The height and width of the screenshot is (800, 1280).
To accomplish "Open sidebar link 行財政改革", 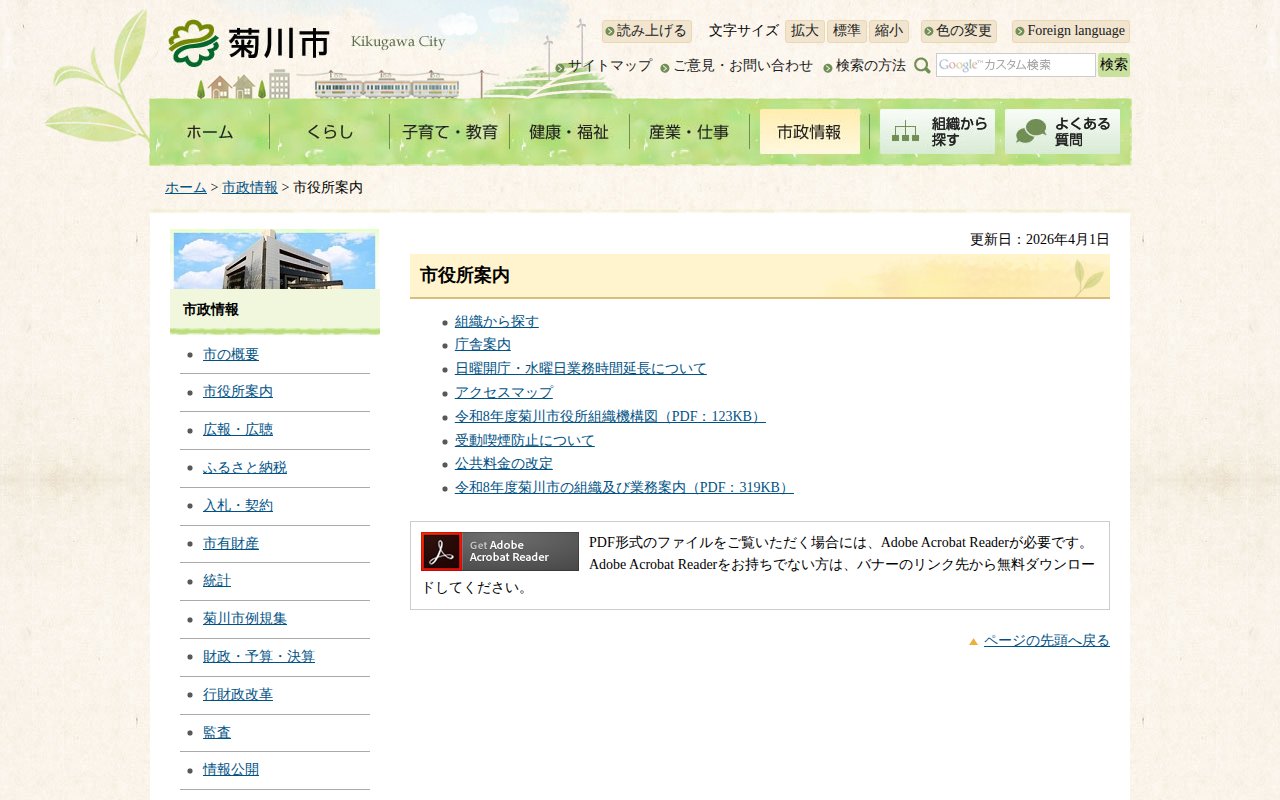I will (x=238, y=695).
